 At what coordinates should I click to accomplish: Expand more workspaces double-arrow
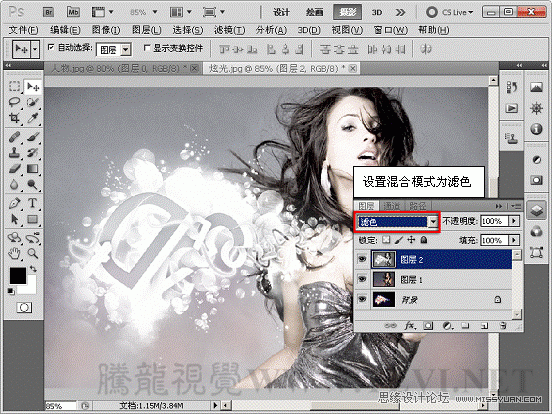point(400,13)
